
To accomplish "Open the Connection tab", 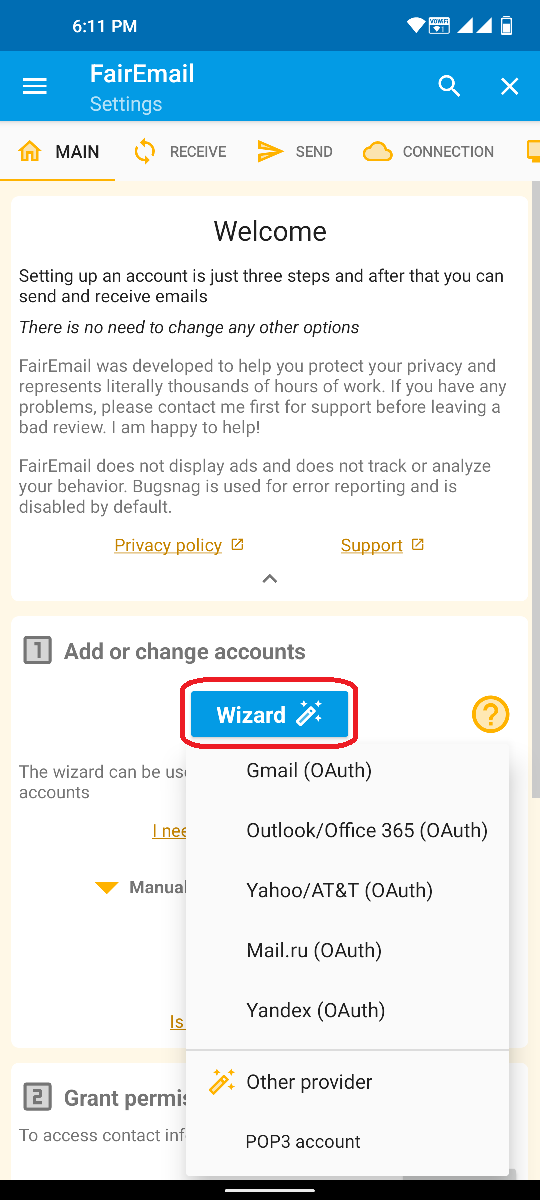I will tap(428, 152).
